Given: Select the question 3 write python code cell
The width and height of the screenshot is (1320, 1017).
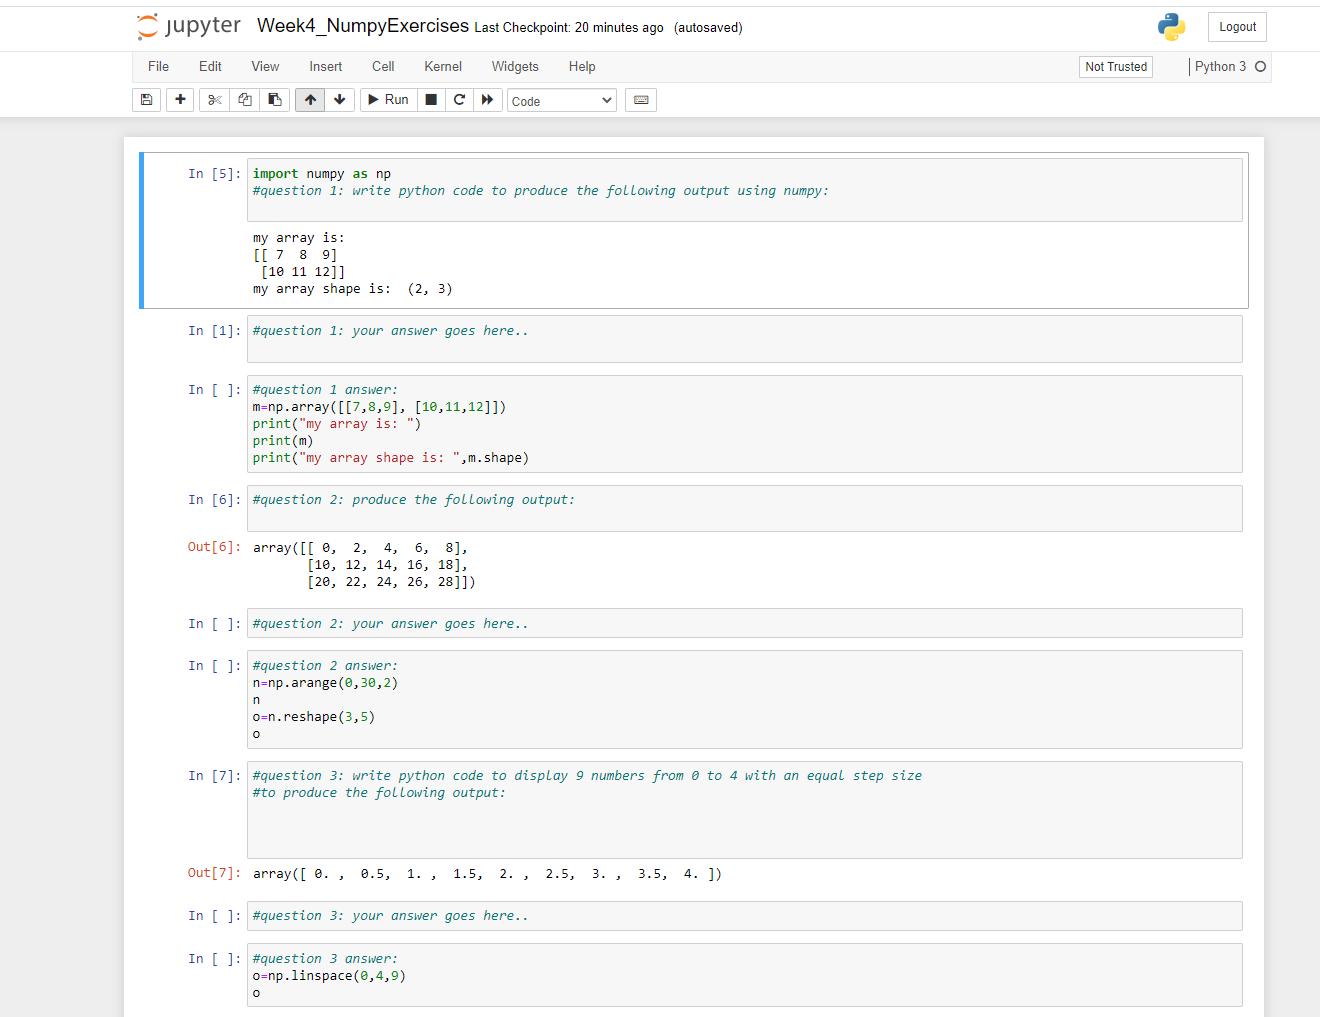Looking at the screenshot, I should coord(745,810).
